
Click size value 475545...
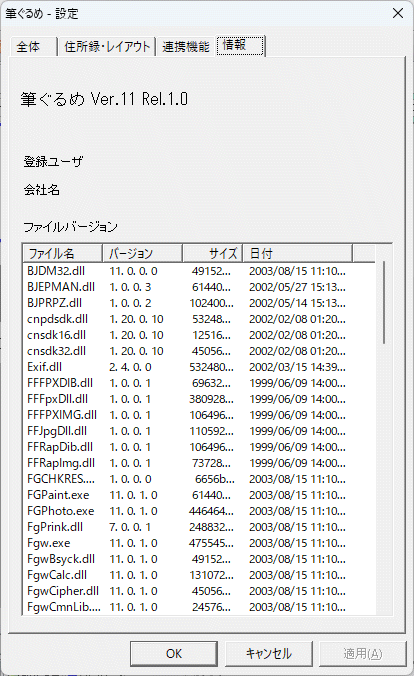(211, 543)
